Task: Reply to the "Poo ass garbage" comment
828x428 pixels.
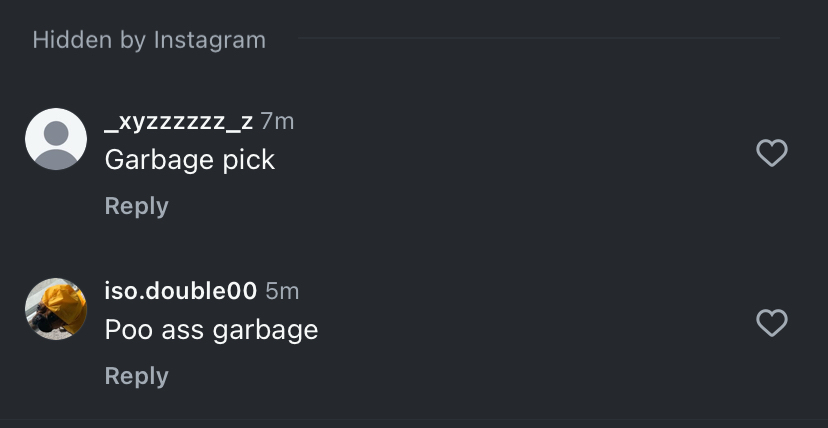Action: click(x=136, y=376)
